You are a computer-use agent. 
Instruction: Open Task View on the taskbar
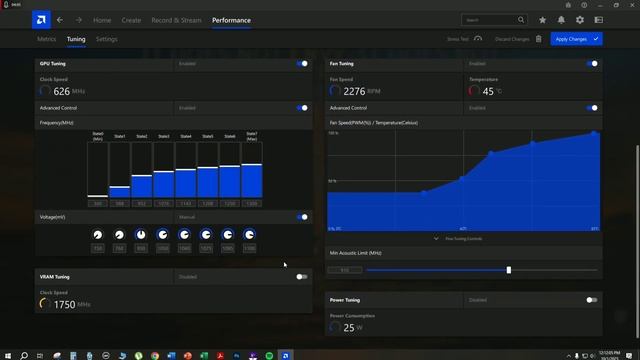click(x=40, y=356)
